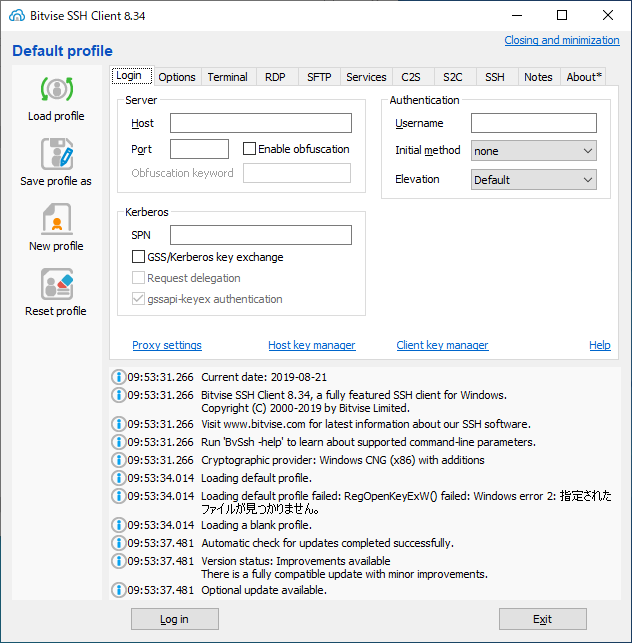632x643 pixels.
Task: Click the Default profile heading
Action: [x=62, y=51]
